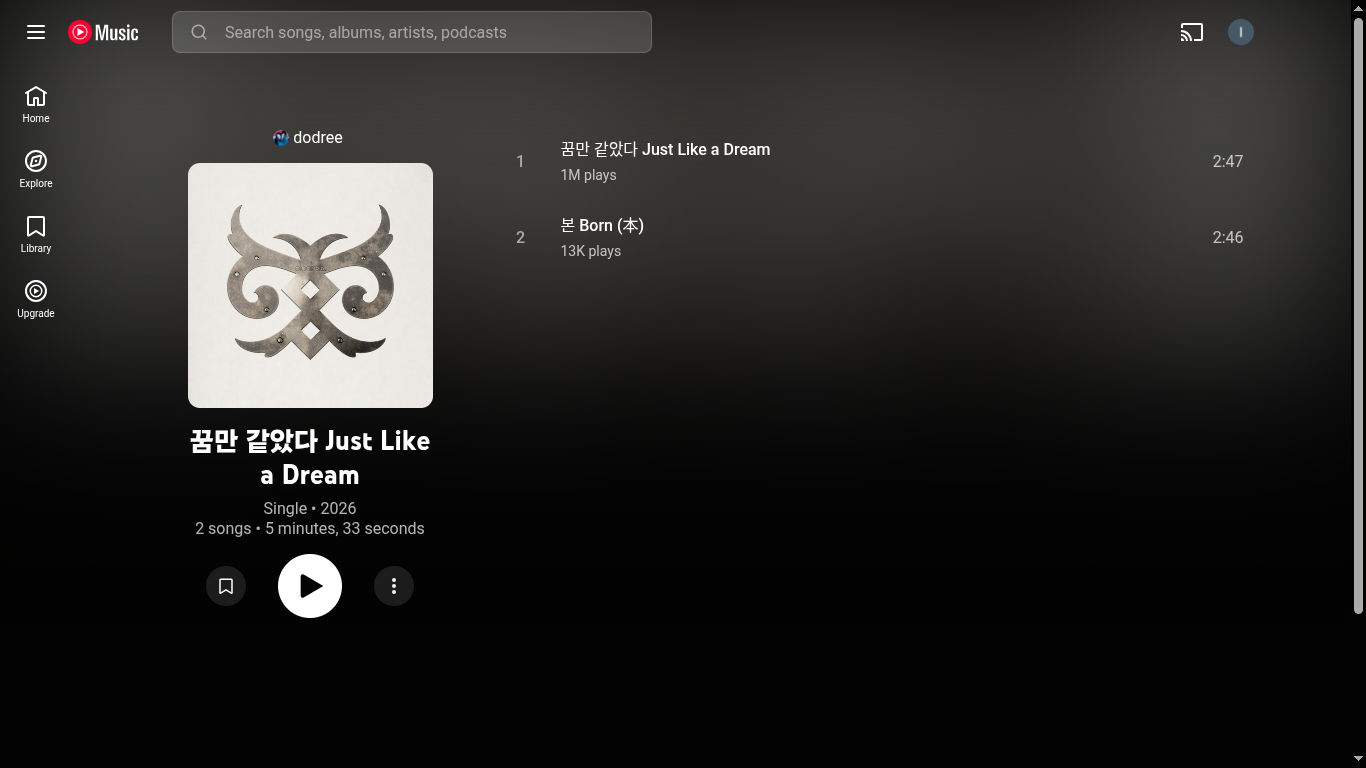Open the account avatar menu
Screen dimensions: 1366x768
pos(1240,32)
